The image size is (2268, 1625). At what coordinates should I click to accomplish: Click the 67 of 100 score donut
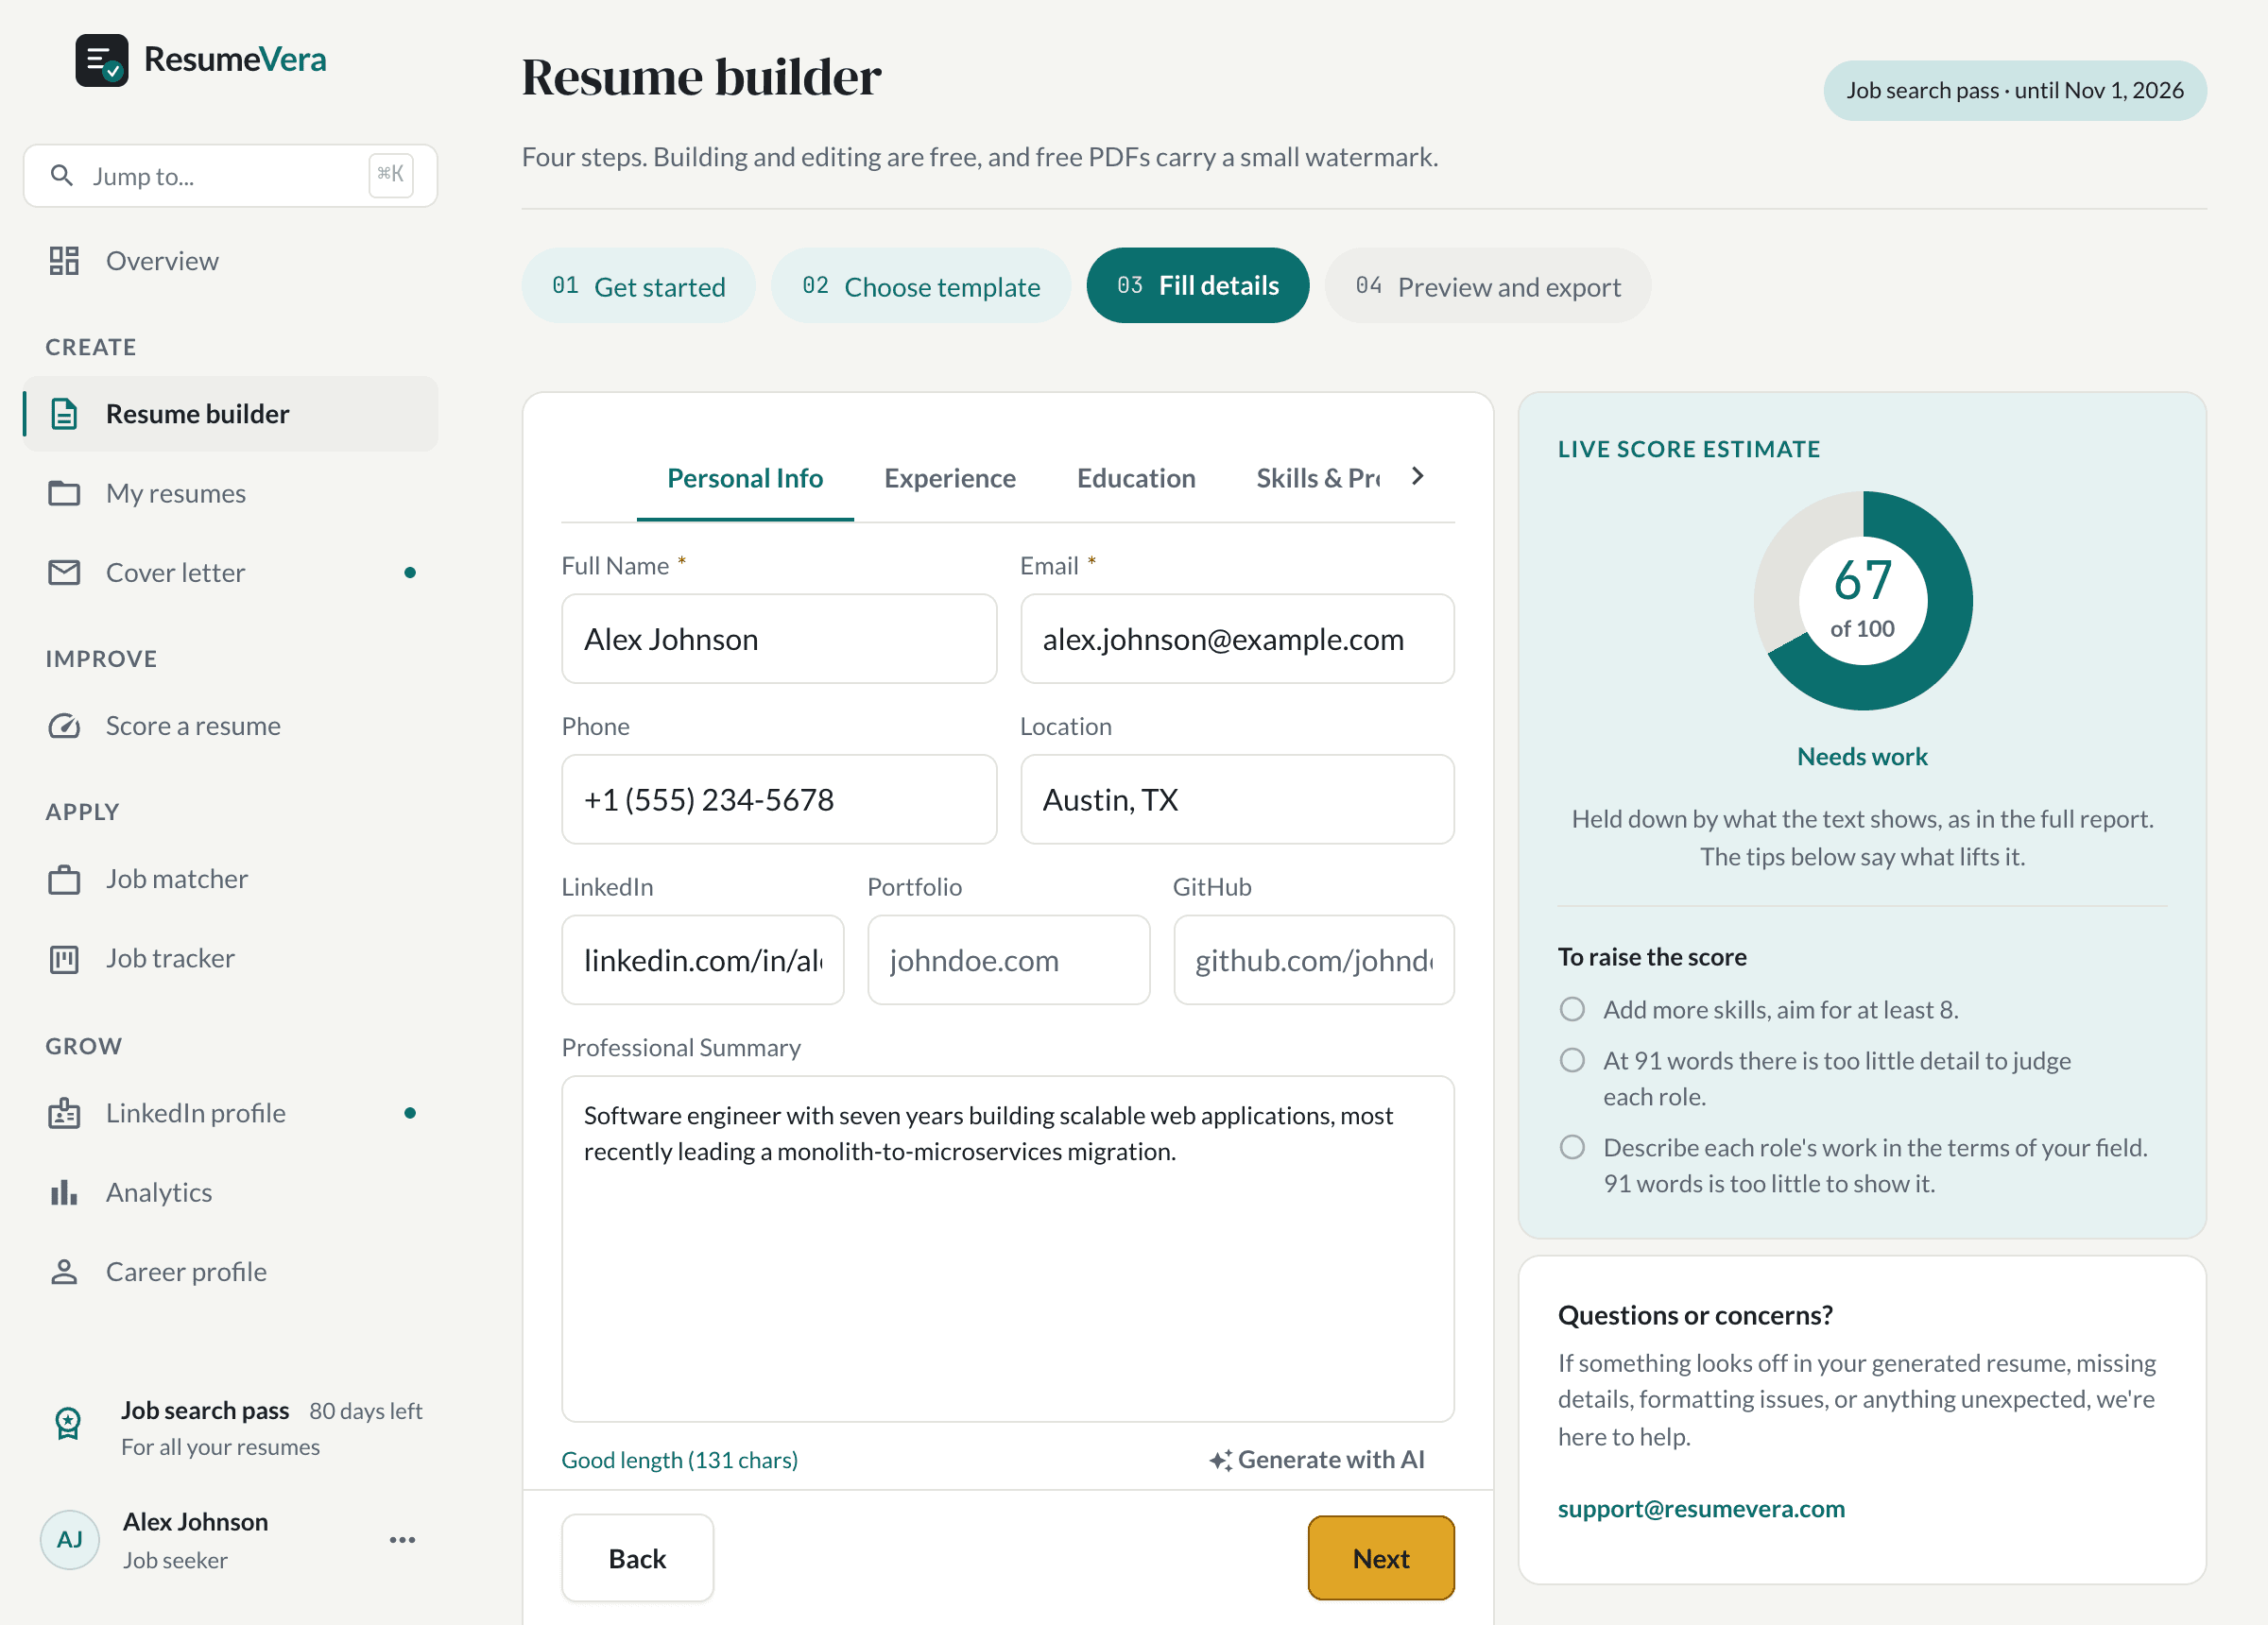[1862, 601]
